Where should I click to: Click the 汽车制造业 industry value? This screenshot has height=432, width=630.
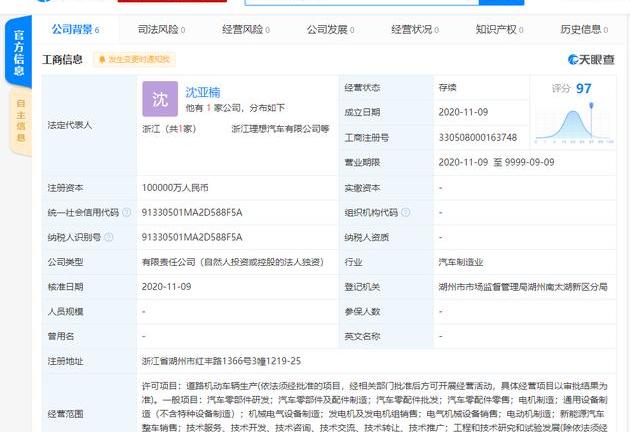coord(460,262)
